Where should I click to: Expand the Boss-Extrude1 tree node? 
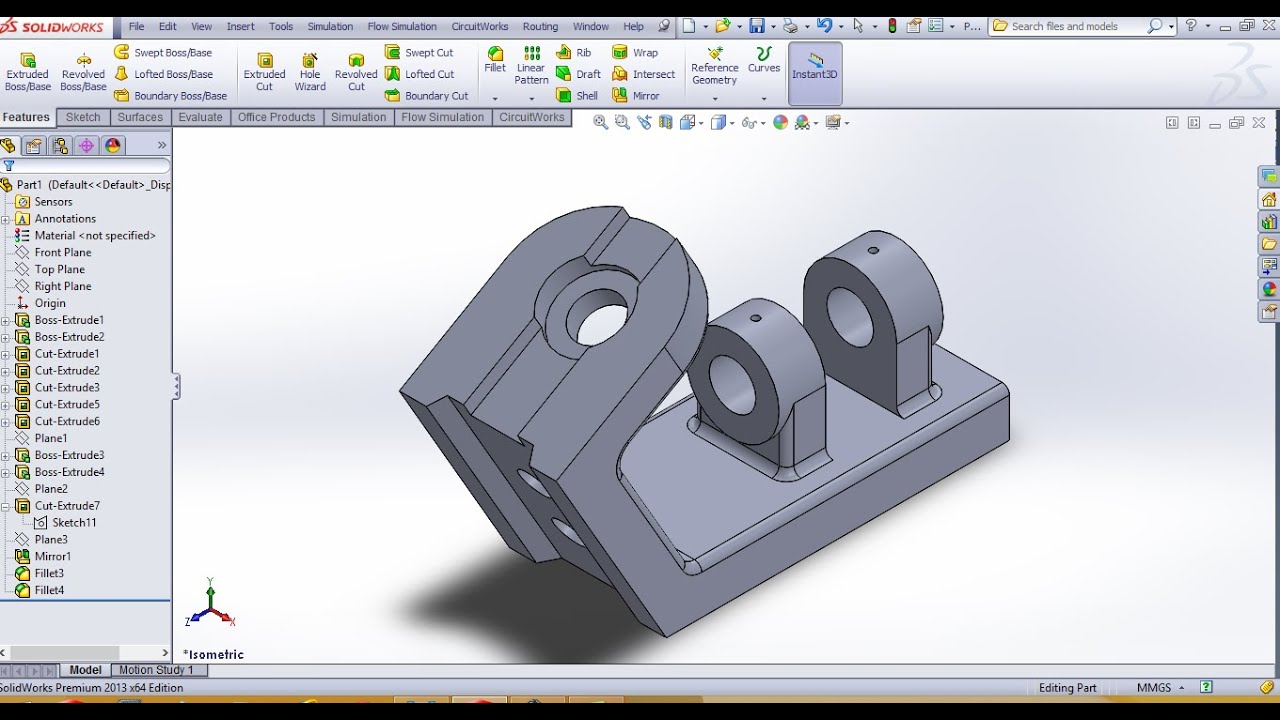[x=6, y=320]
